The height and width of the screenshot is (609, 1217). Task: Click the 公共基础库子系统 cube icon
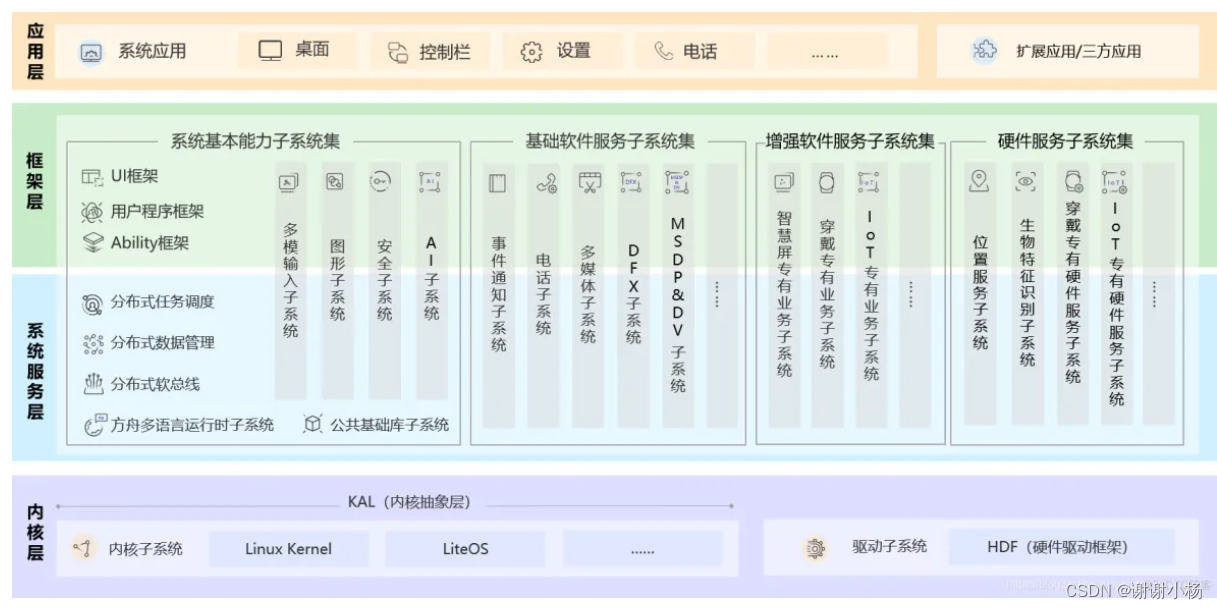312,424
